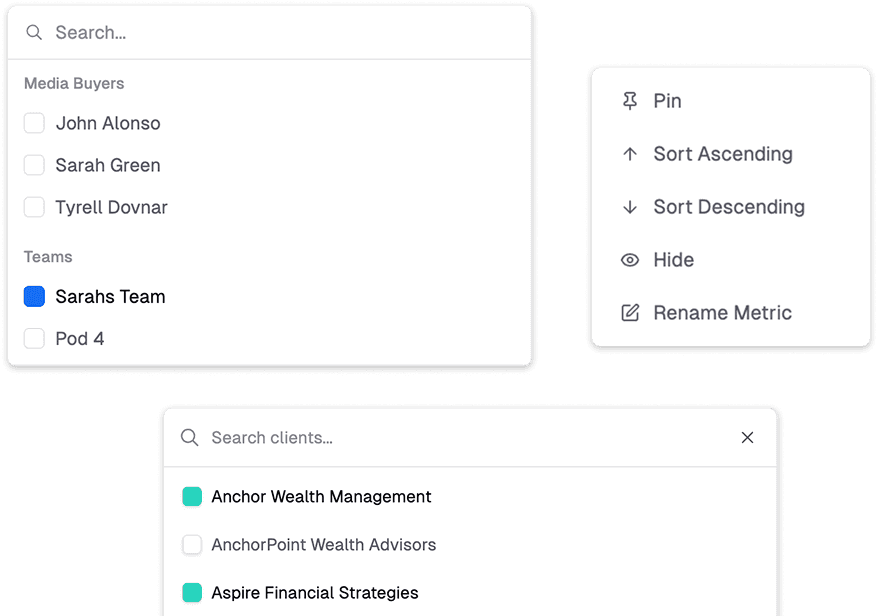Screen dimensions: 878x616
Task: Uncheck the Sarahs Team checkbox
Action: [34, 296]
